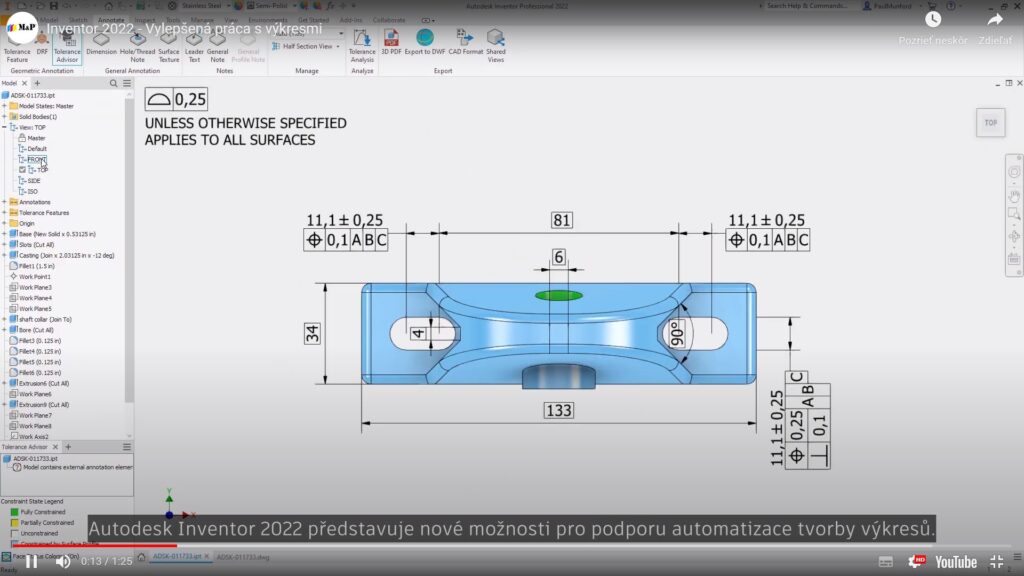
Task: Search the Model browser
Action: [x=114, y=84]
